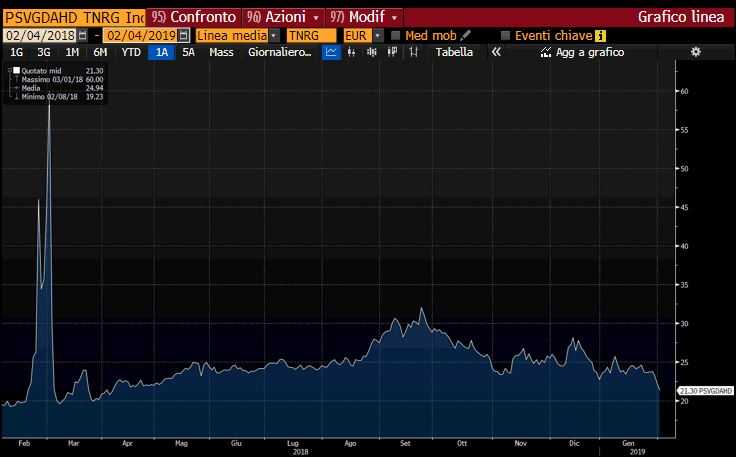Click the Agg a grafico chart icon
Viewport: 736px width, 457px height.
pos(545,52)
